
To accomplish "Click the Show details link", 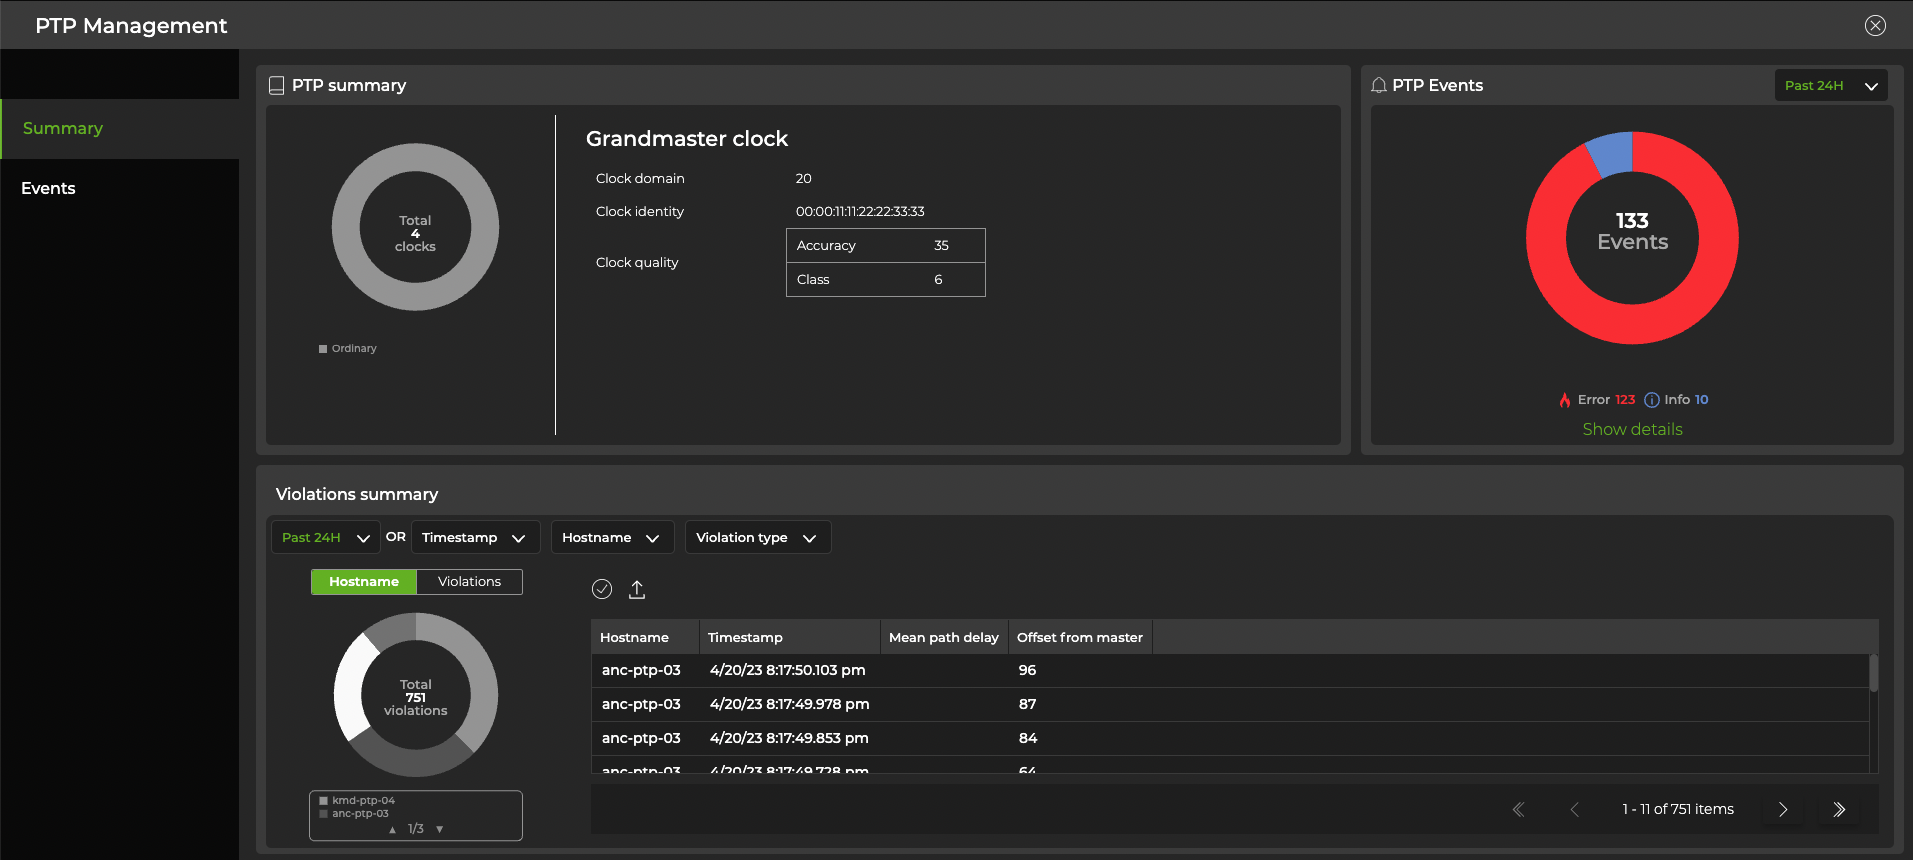I will (x=1632, y=429).
